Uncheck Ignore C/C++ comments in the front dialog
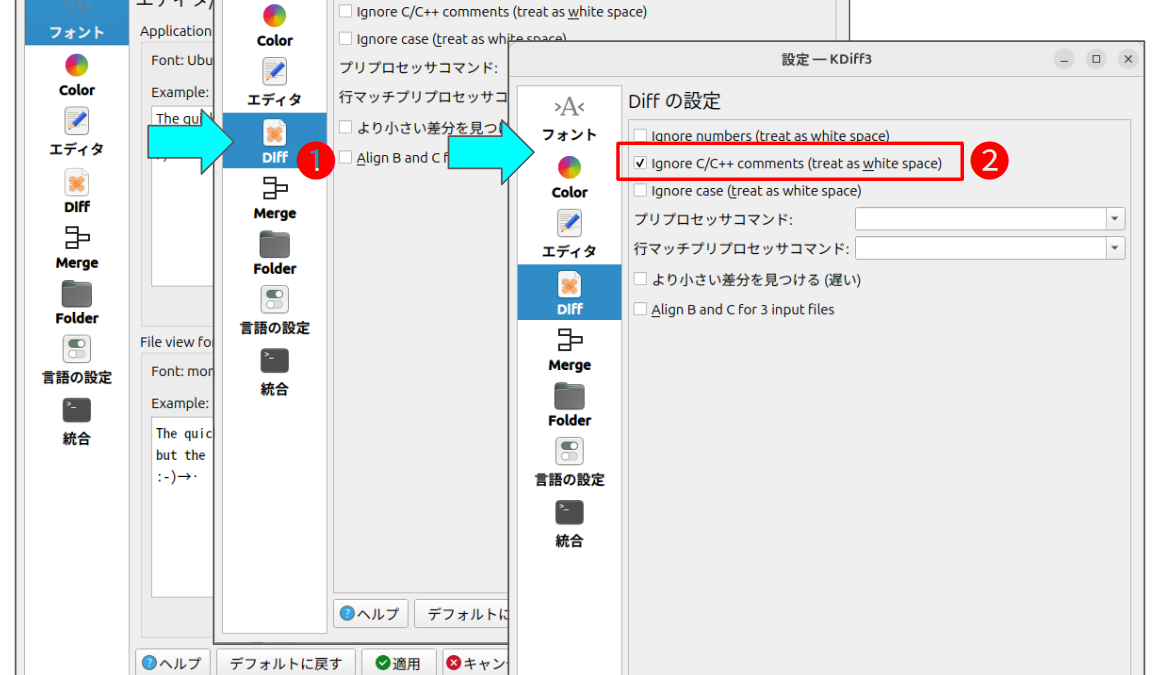1153x675 pixels. click(x=641, y=163)
